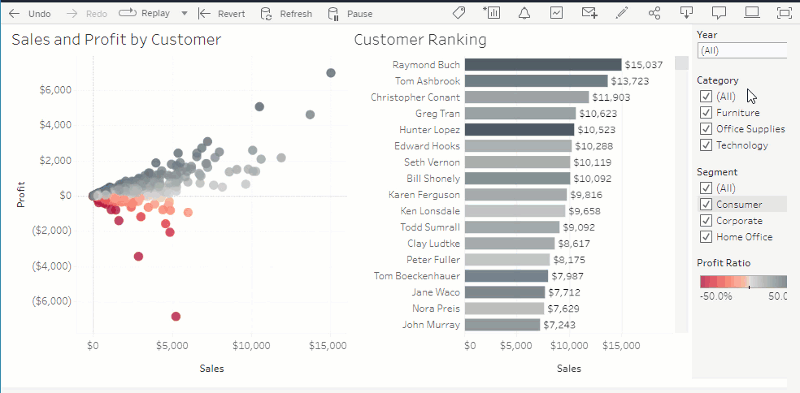Screen dimensions: 800x393
Task: Click the Profit Ratio color legend
Action: click(744, 282)
